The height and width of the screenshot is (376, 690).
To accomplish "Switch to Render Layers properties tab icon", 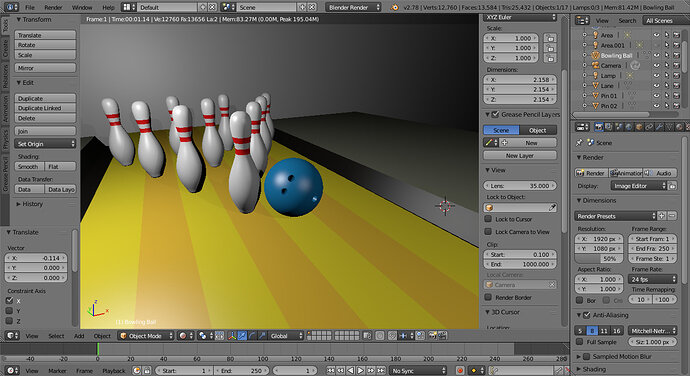I will point(609,127).
